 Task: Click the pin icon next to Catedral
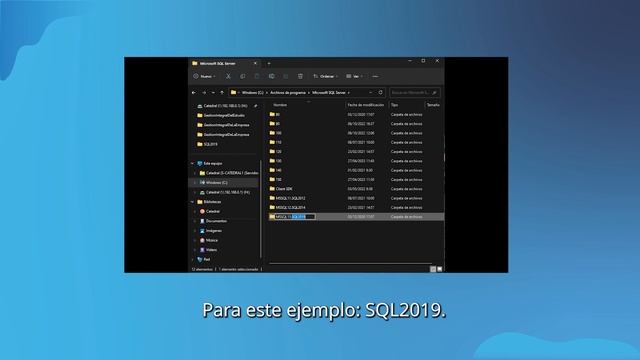click(x=256, y=106)
